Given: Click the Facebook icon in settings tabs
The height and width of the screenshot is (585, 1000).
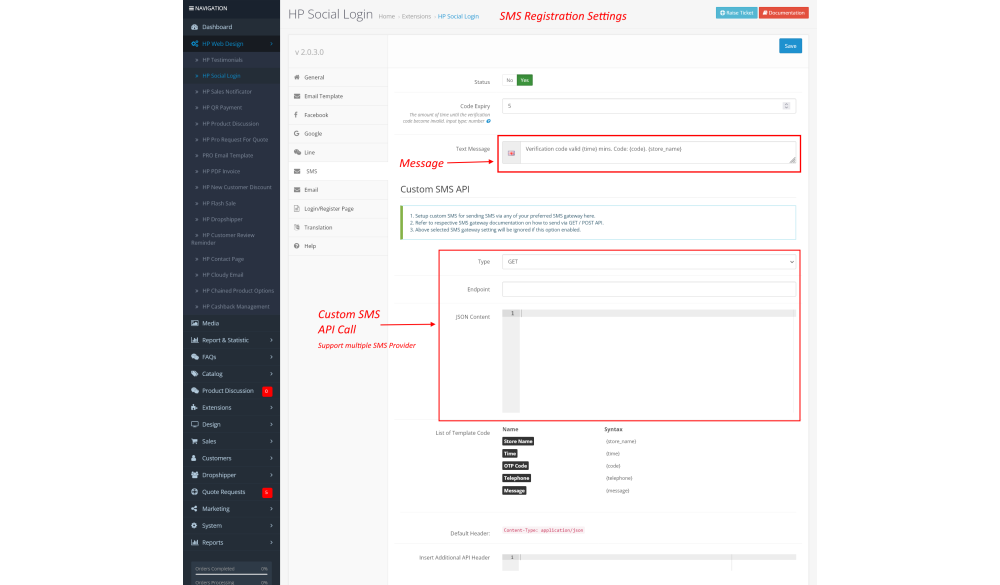Looking at the screenshot, I should [296, 115].
